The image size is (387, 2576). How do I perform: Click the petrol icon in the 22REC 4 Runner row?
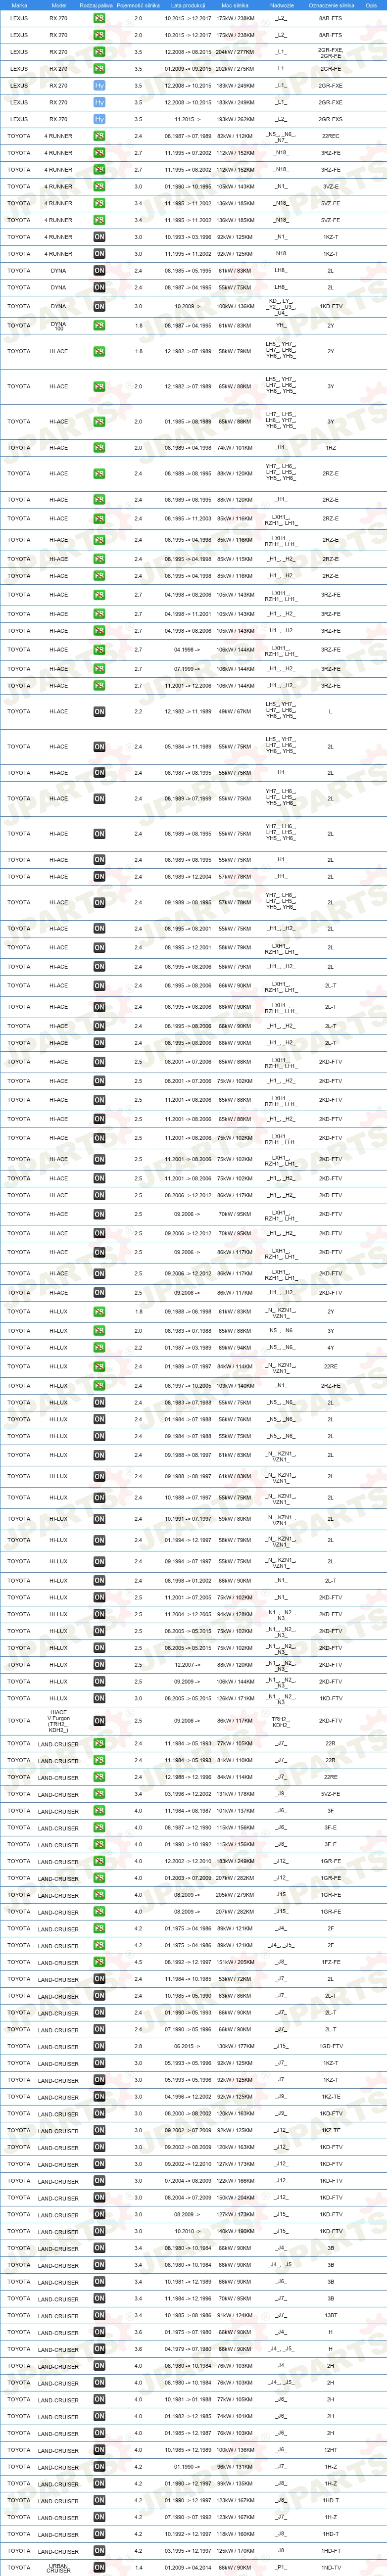pyautogui.click(x=99, y=136)
